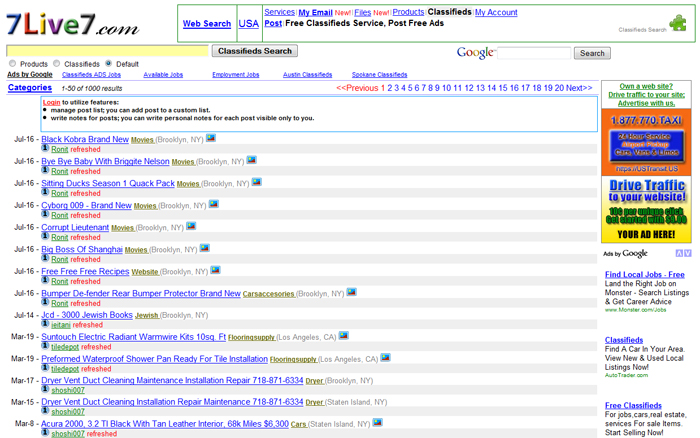Go to results page 2

point(390,88)
